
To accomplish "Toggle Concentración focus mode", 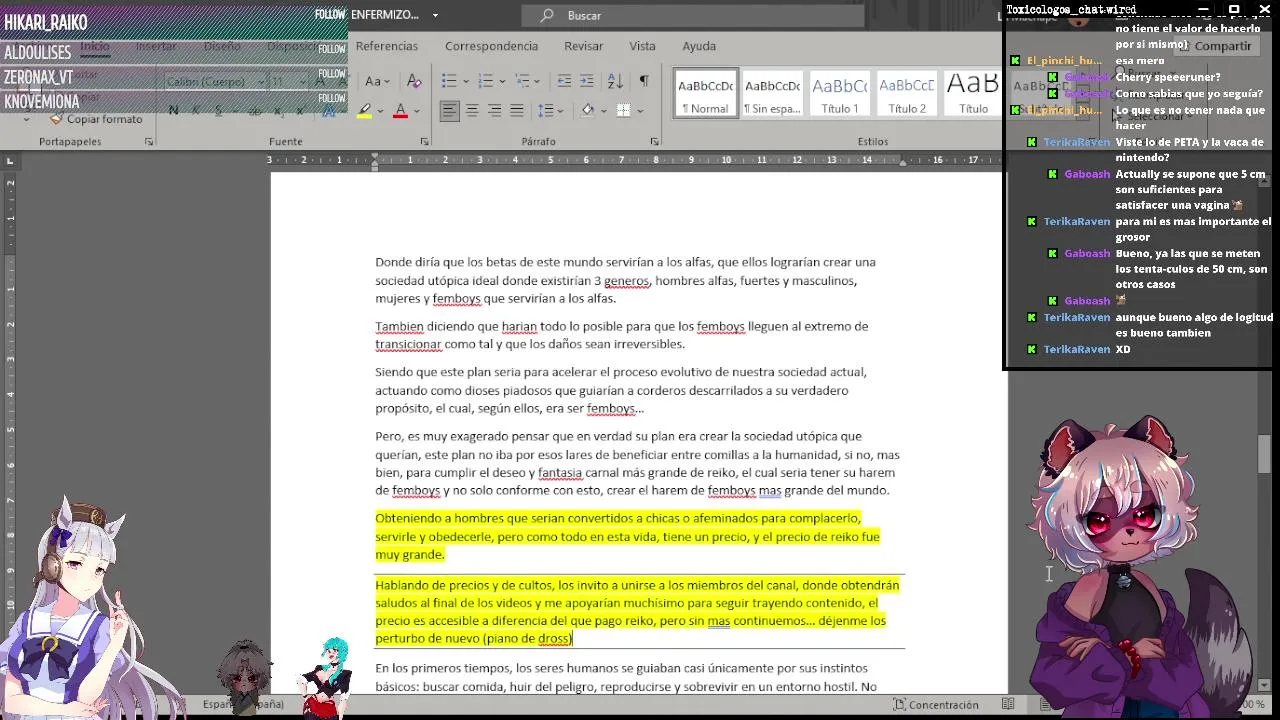I will click(x=935, y=704).
